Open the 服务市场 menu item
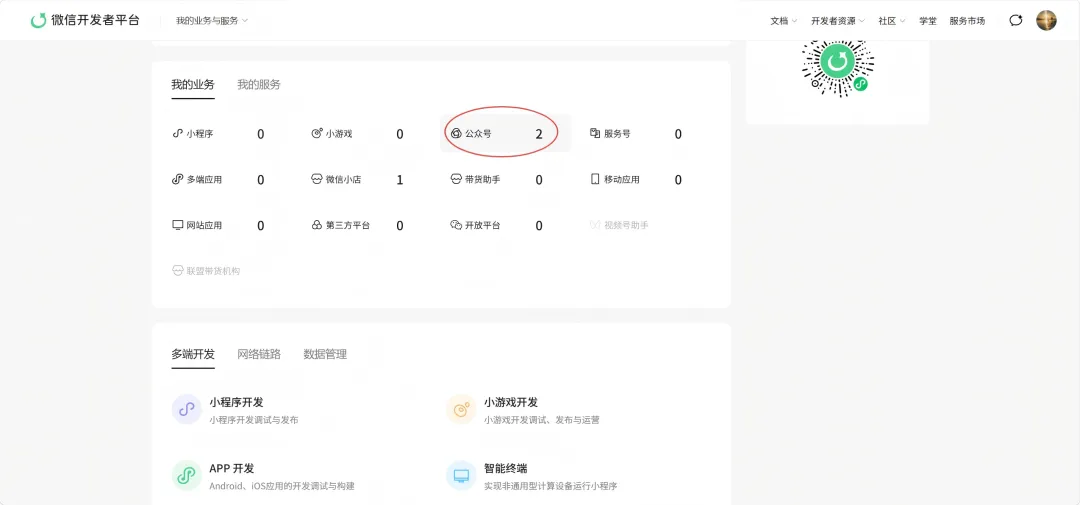This screenshot has height=505, width=1080. (x=967, y=21)
